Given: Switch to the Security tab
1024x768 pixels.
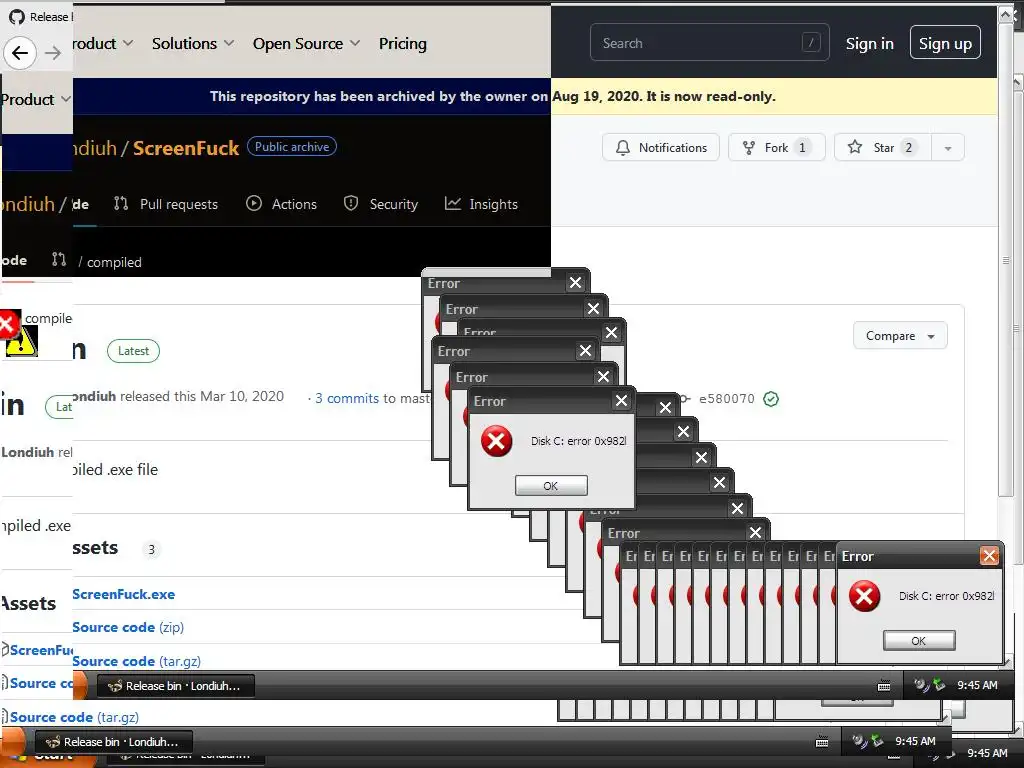Looking at the screenshot, I should point(381,204).
